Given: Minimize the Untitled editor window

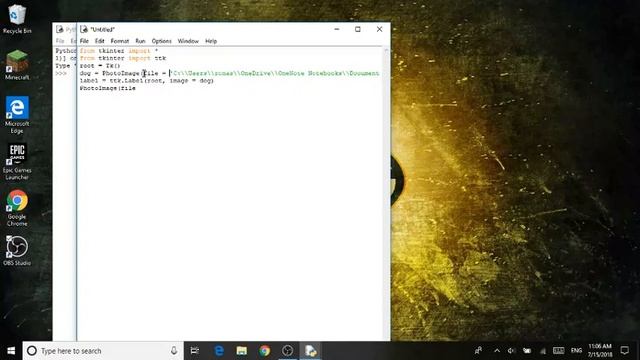Looking at the screenshot, I should pos(337,29).
